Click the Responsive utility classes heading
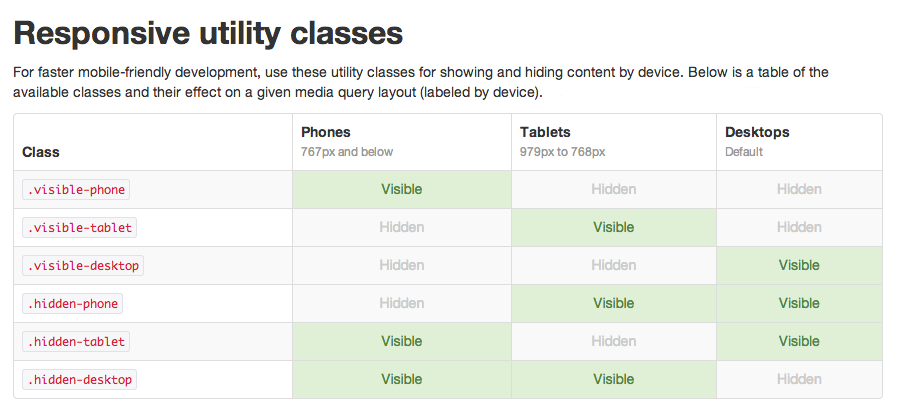The width and height of the screenshot is (897, 411). (208, 34)
